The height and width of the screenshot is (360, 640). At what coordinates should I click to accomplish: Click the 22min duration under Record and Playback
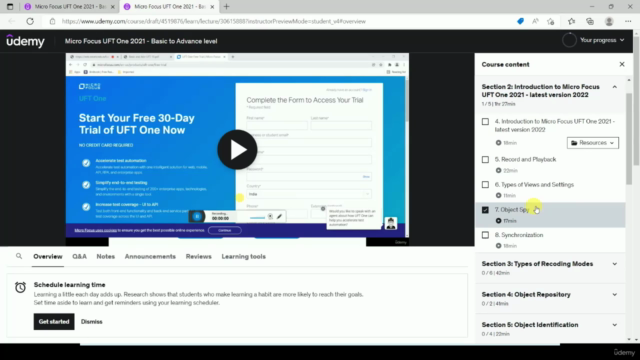[510, 171]
